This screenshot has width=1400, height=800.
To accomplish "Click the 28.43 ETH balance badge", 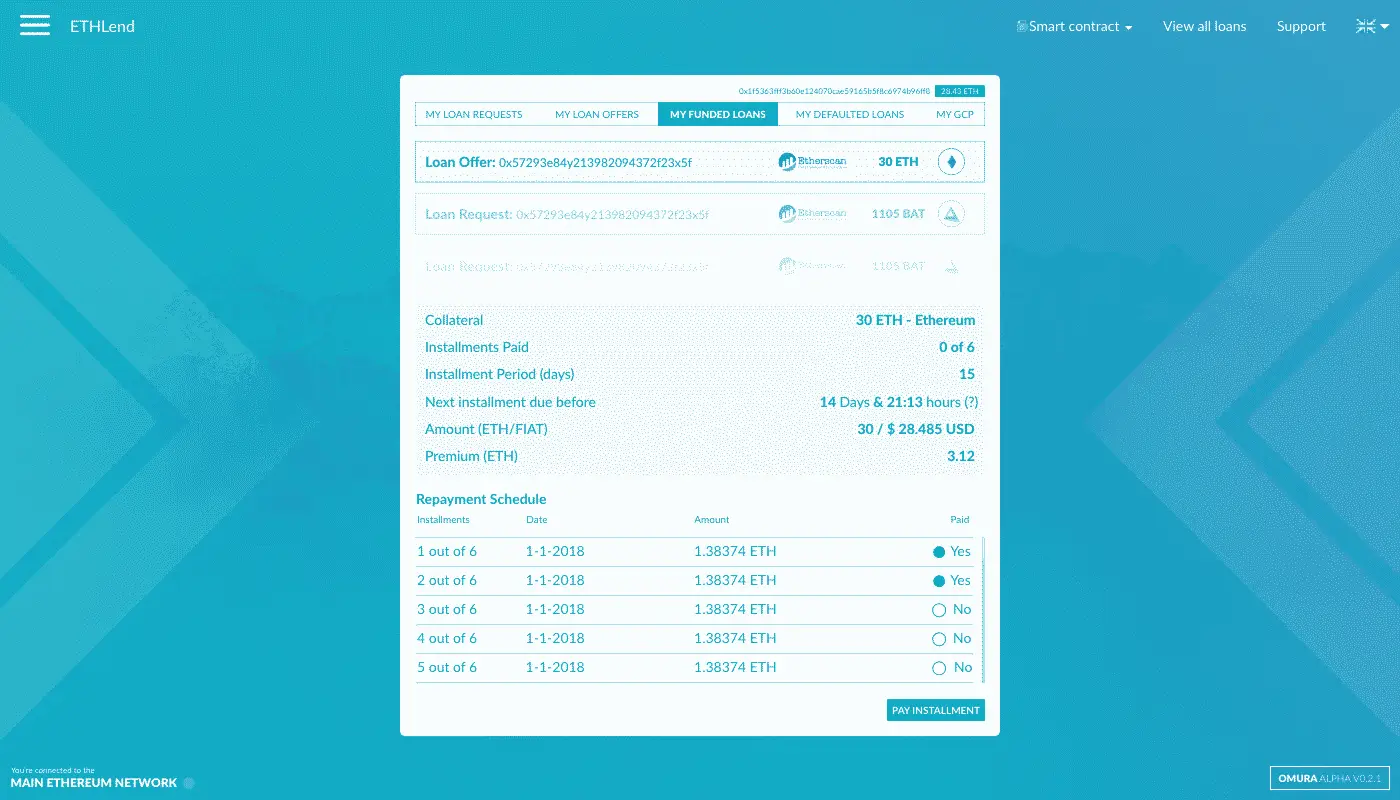I will (958, 90).
